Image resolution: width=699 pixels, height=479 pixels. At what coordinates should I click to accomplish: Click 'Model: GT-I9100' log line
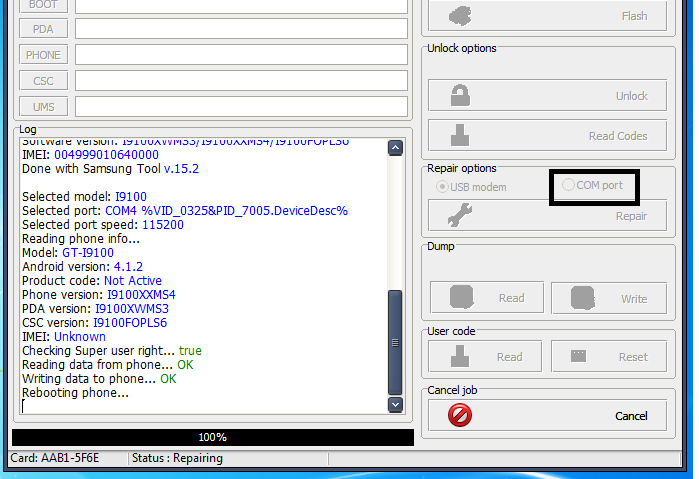[x=68, y=253]
